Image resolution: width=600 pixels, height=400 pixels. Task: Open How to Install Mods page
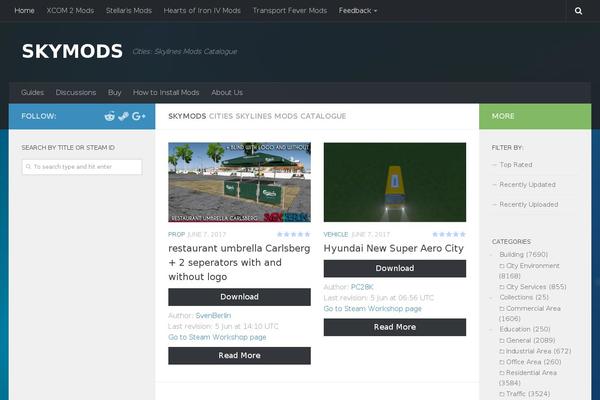pos(166,93)
